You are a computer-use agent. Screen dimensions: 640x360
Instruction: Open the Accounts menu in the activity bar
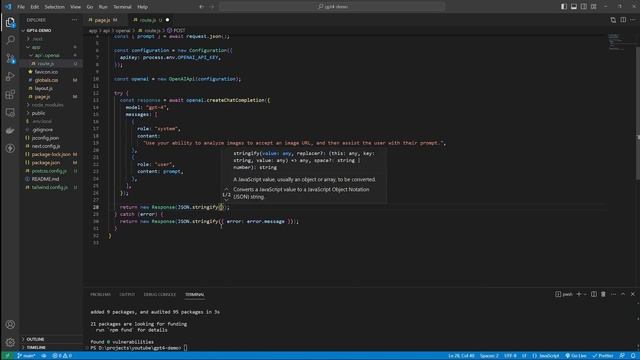point(10,324)
